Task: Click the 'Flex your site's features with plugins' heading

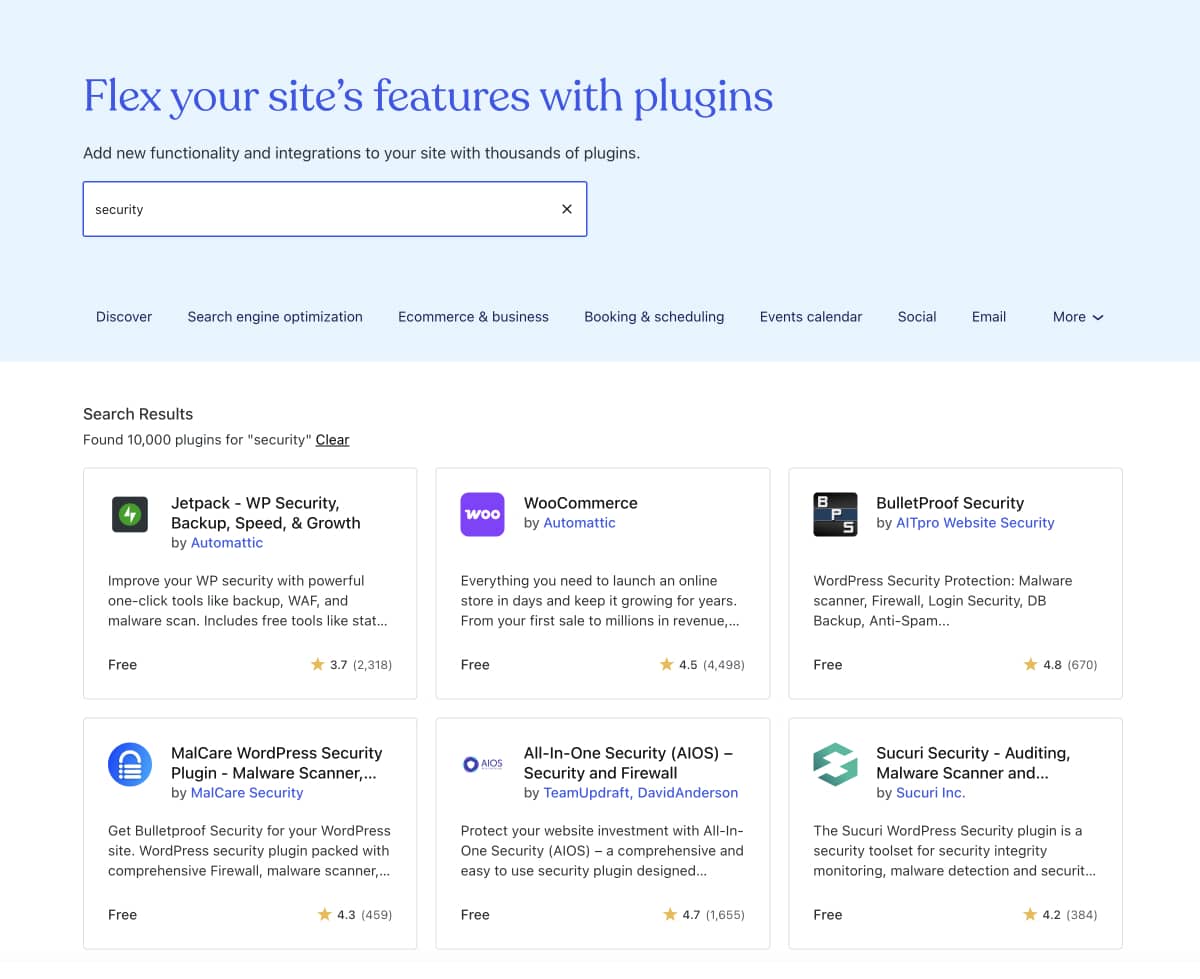Action: click(x=428, y=96)
